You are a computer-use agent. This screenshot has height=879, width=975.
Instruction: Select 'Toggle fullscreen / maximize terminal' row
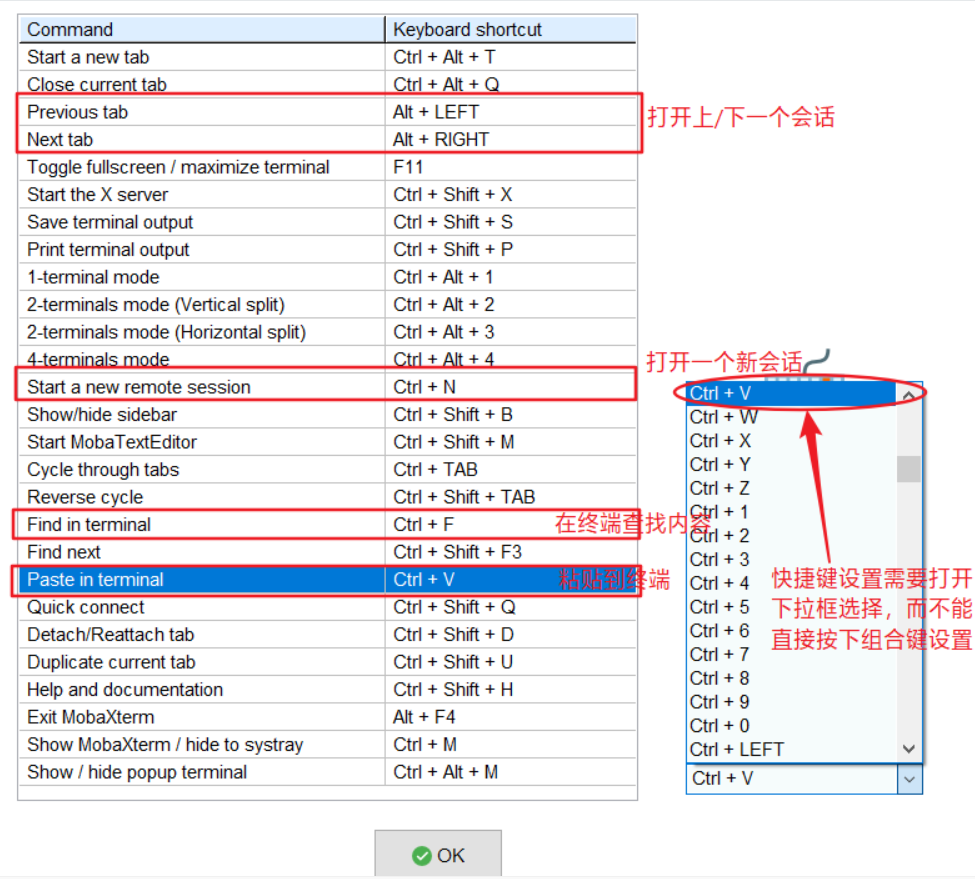[x=328, y=167]
